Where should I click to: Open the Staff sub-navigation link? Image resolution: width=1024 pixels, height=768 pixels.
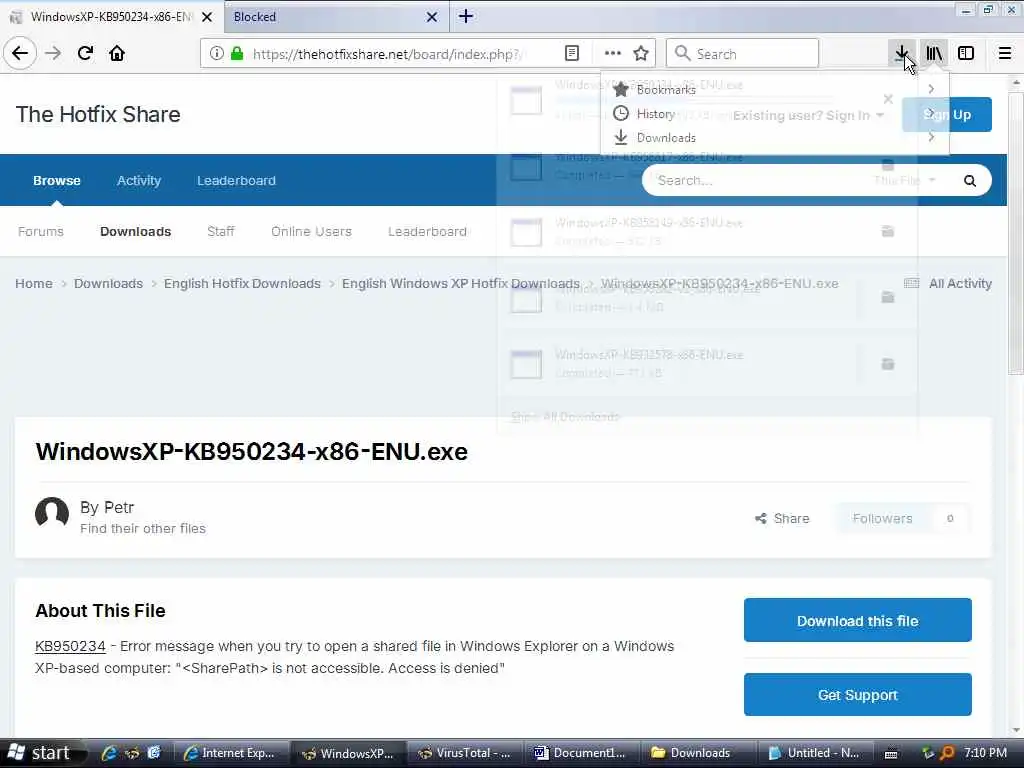click(x=221, y=231)
